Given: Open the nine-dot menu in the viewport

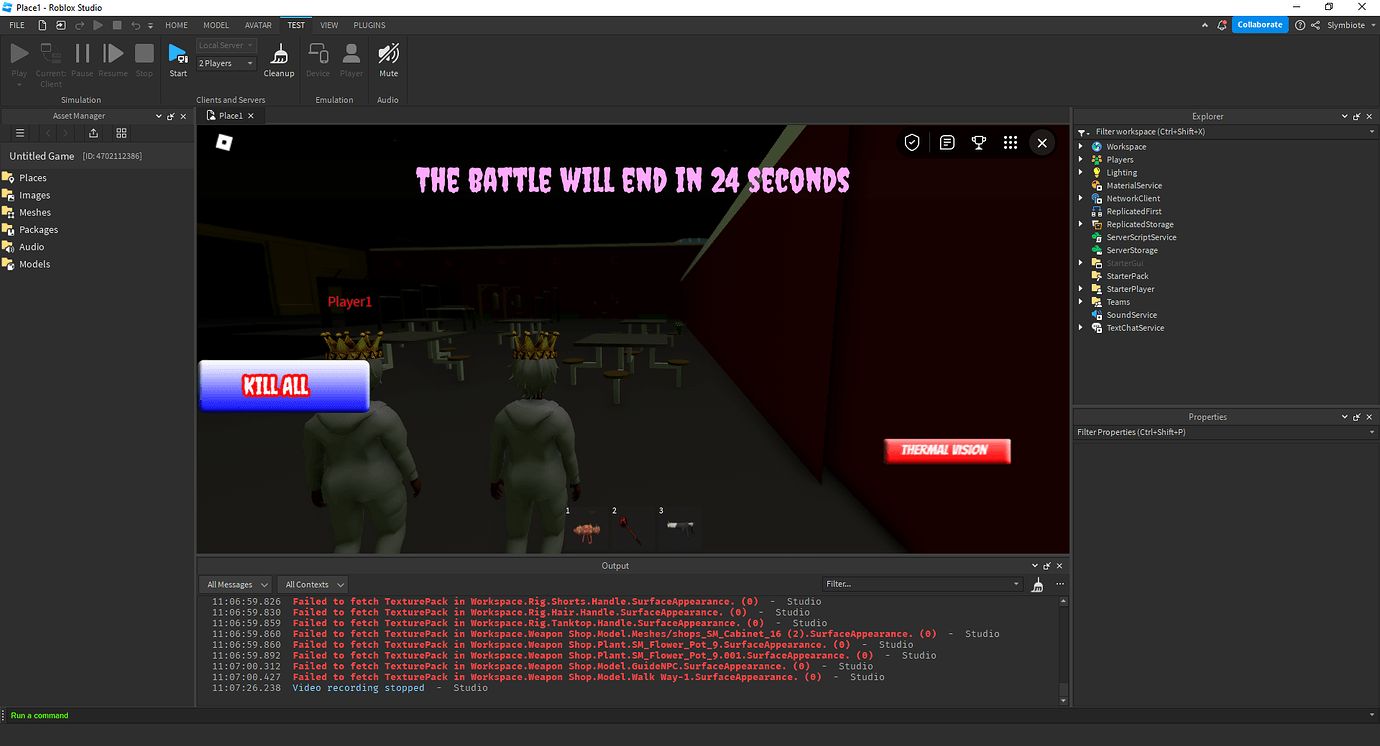Looking at the screenshot, I should 1010,142.
